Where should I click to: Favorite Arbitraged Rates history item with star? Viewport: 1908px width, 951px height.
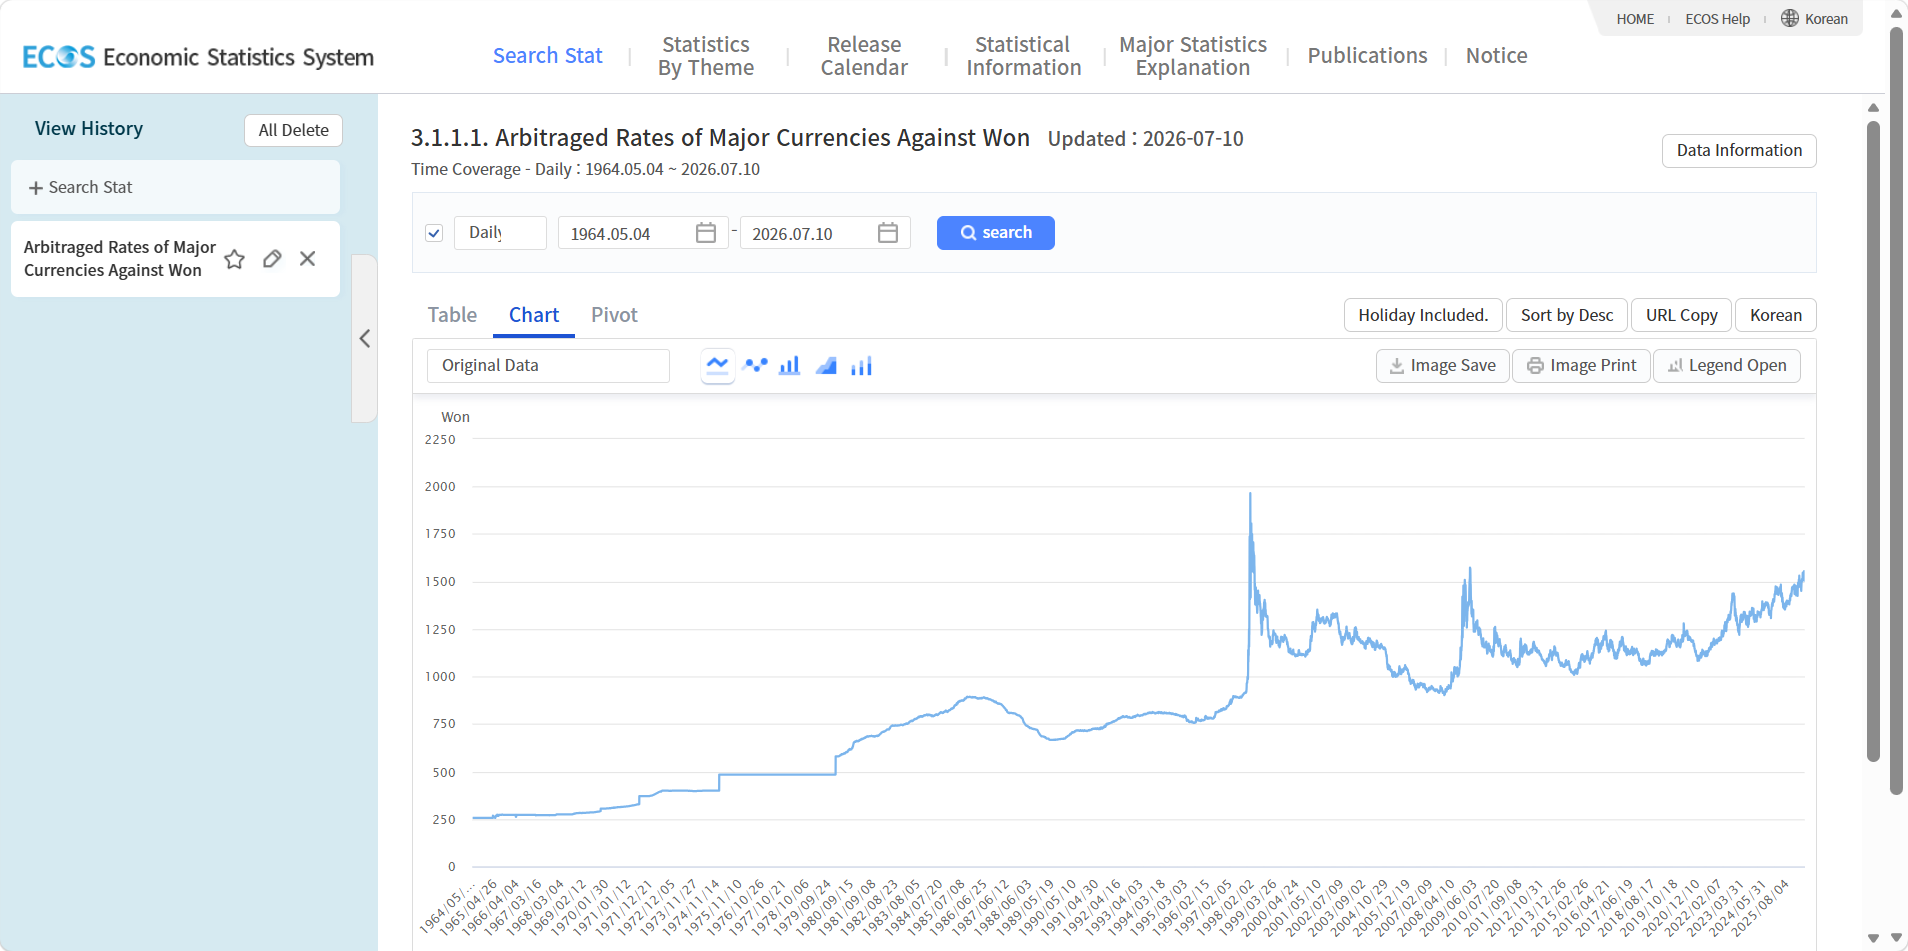click(x=235, y=259)
